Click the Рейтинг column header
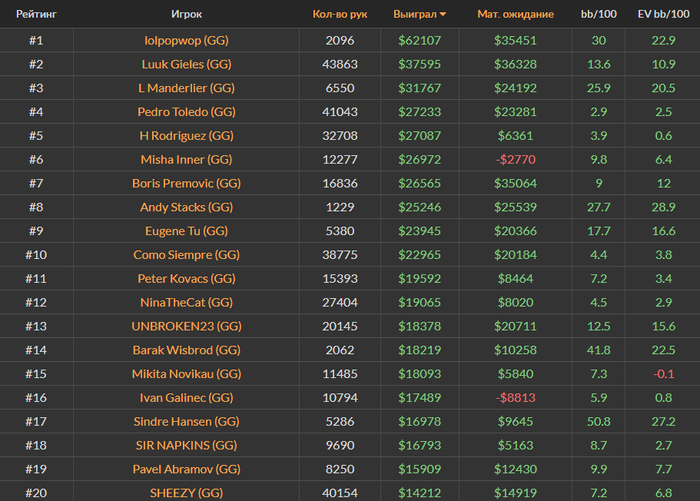This screenshot has height=501, width=700. (x=36, y=14)
